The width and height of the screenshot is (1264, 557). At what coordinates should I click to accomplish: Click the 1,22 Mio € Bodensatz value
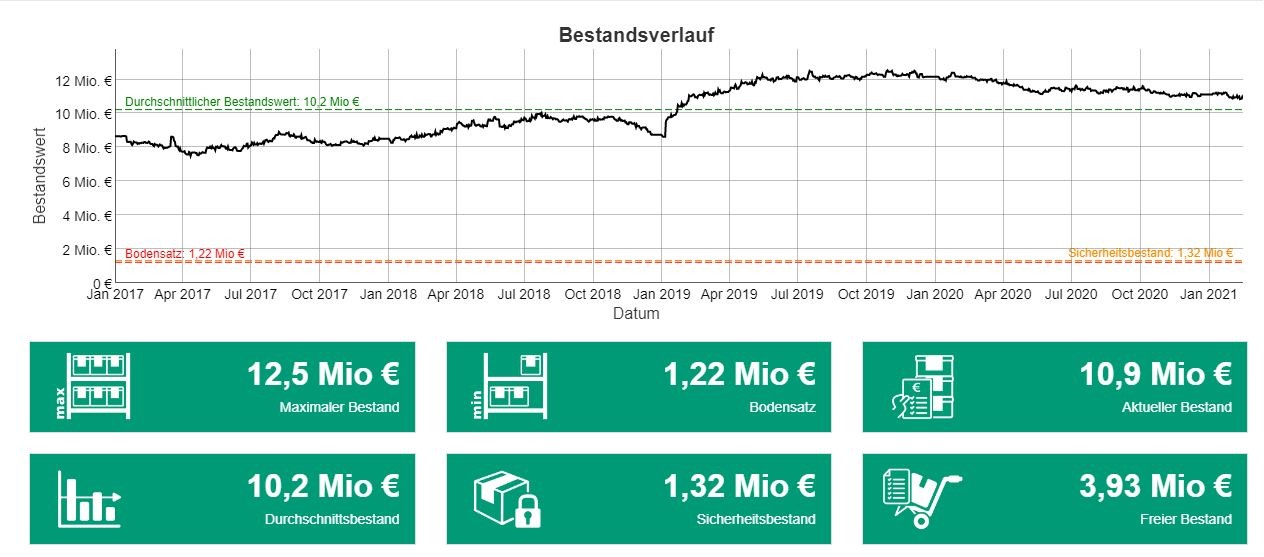pos(739,374)
